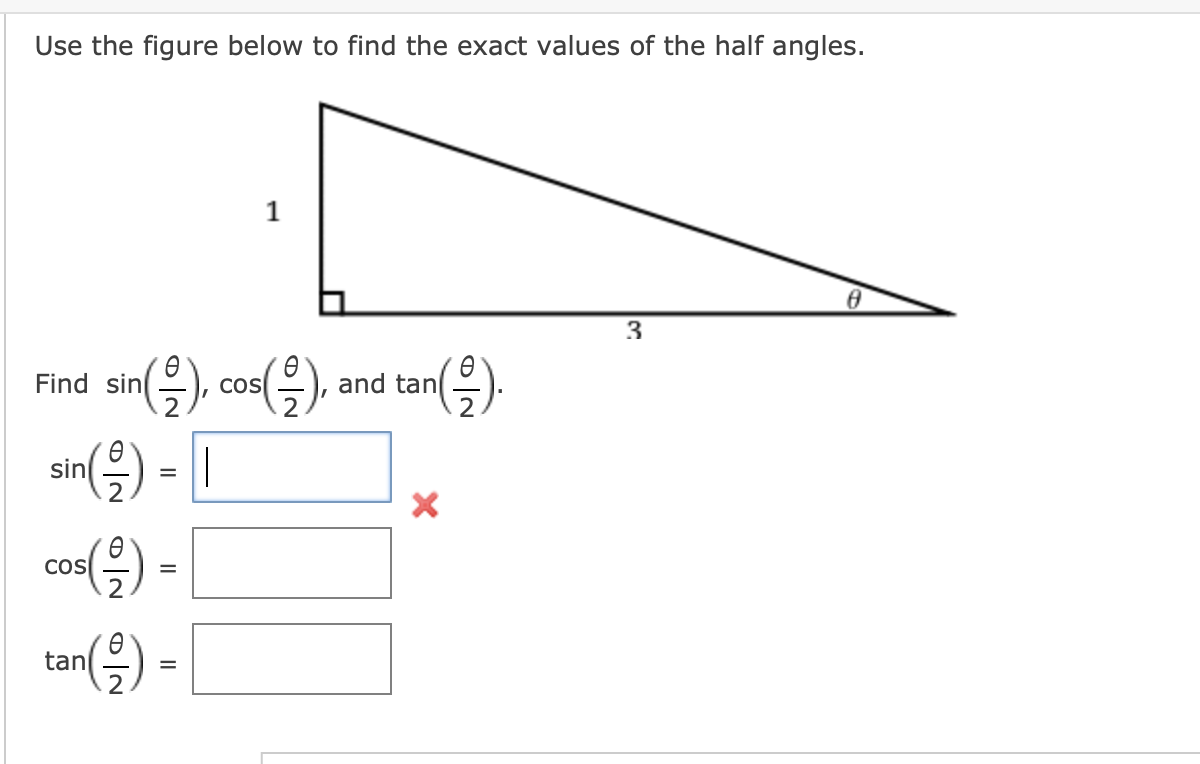Select the tan(θ/2) answer input field
This screenshot has height=764, width=1200.
(290, 658)
